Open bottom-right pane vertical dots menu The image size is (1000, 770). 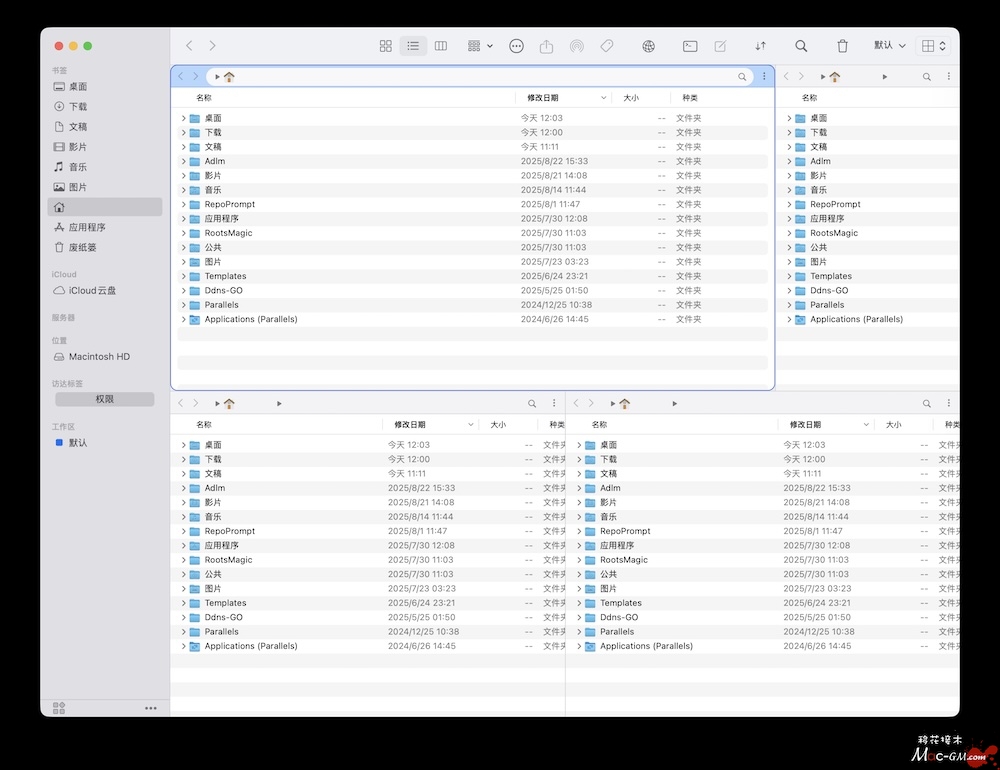tap(948, 403)
